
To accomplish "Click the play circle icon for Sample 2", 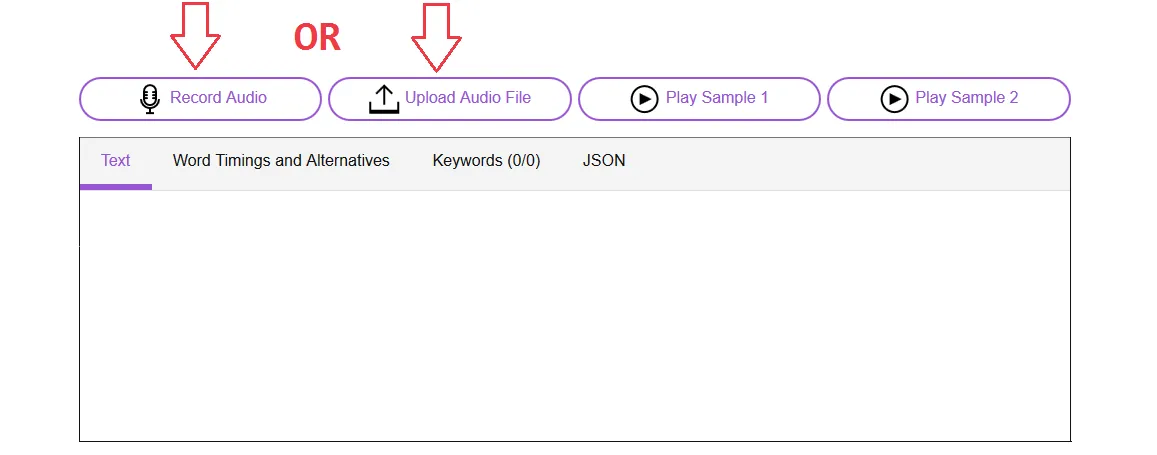I will pyautogui.click(x=894, y=99).
